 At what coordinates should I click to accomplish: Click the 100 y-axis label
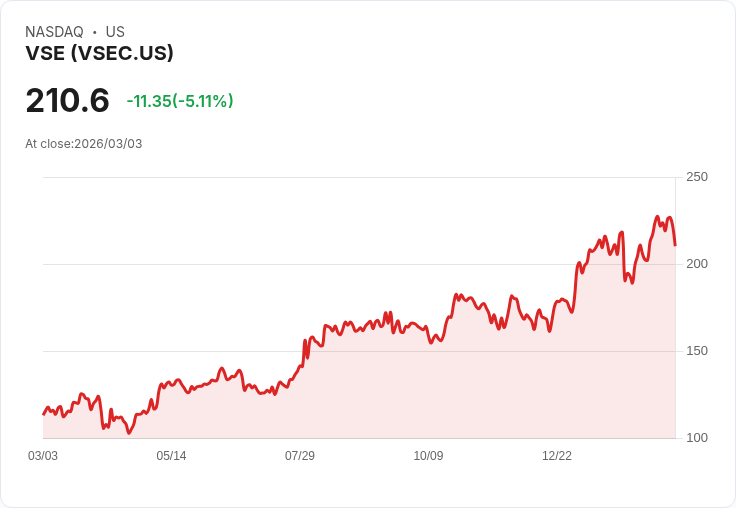point(696,438)
